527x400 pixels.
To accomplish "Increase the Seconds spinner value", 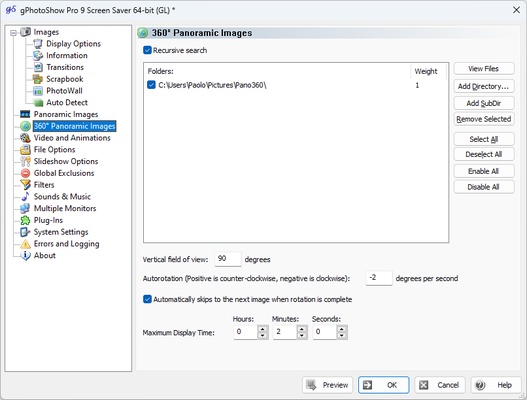I will point(342,329).
